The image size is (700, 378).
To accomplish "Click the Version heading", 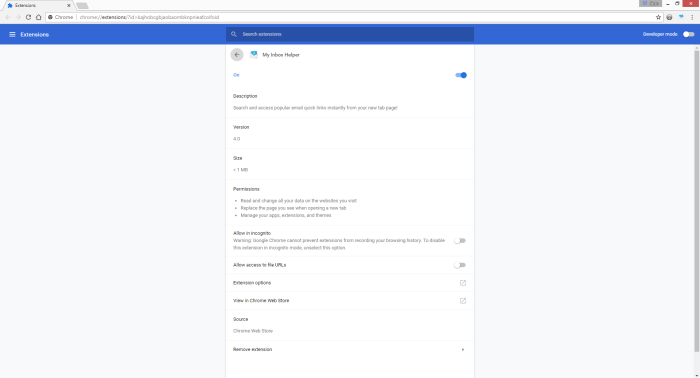I will [241, 127].
